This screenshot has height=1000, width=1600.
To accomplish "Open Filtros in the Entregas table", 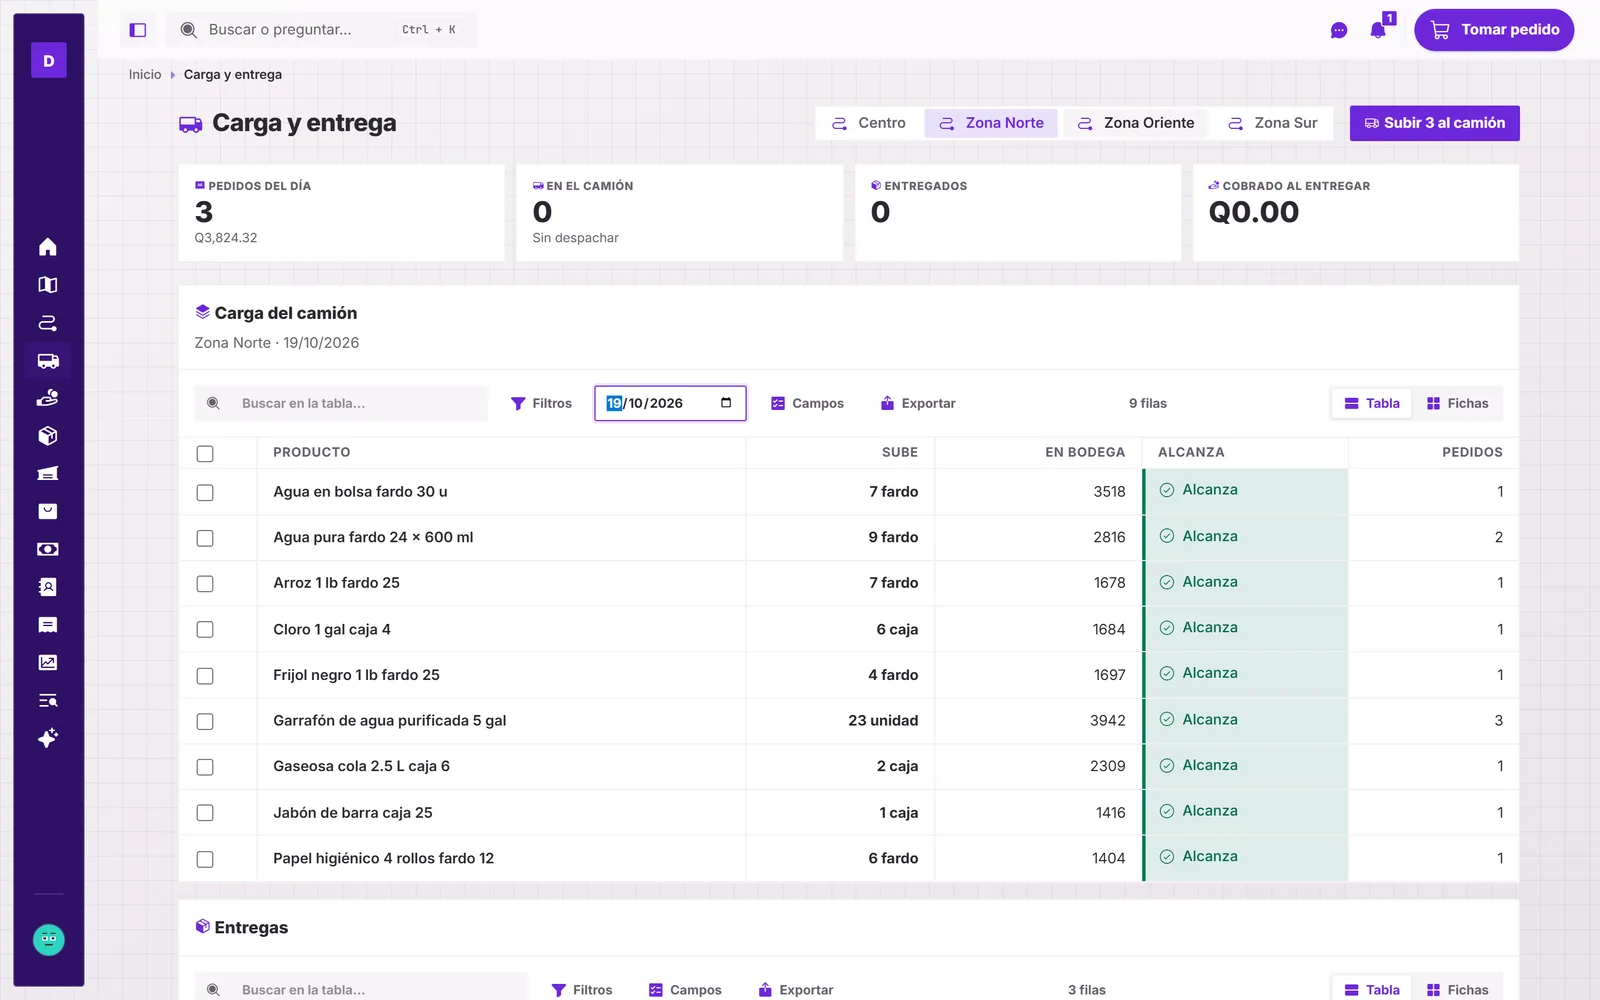I will click(582, 990).
